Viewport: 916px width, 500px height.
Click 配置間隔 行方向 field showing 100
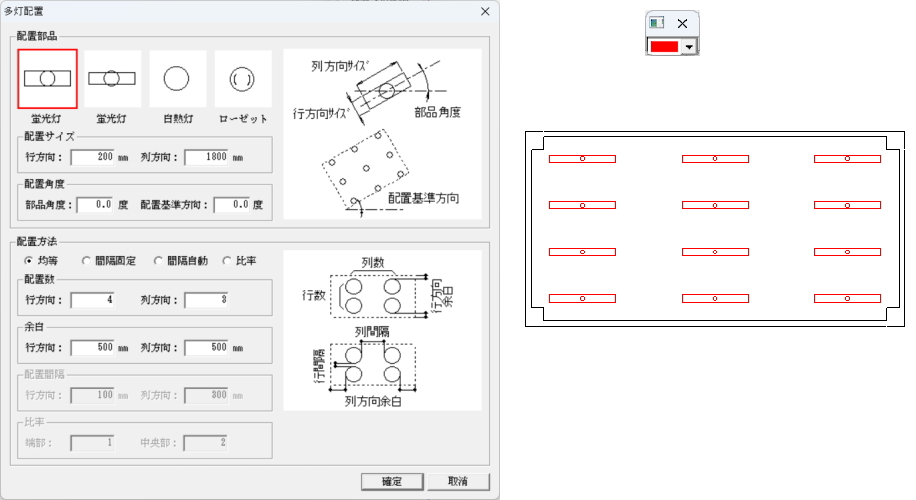point(93,395)
